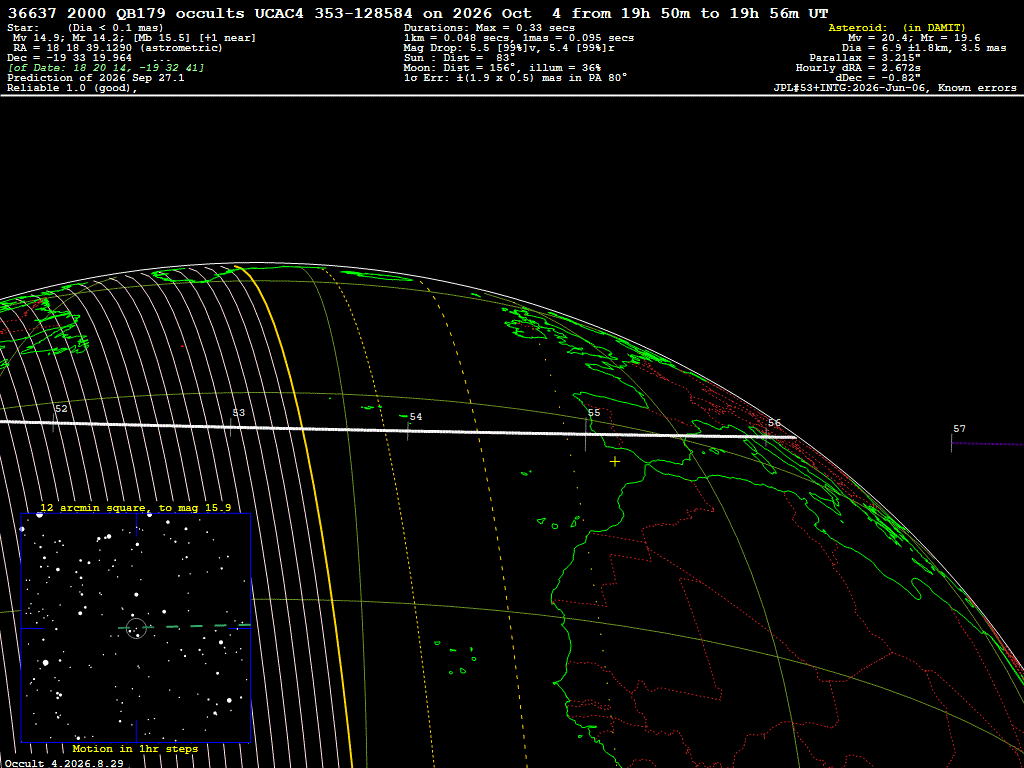Click the 57 minute marker off globe
The width and height of the screenshot is (1024, 768).
click(x=959, y=429)
